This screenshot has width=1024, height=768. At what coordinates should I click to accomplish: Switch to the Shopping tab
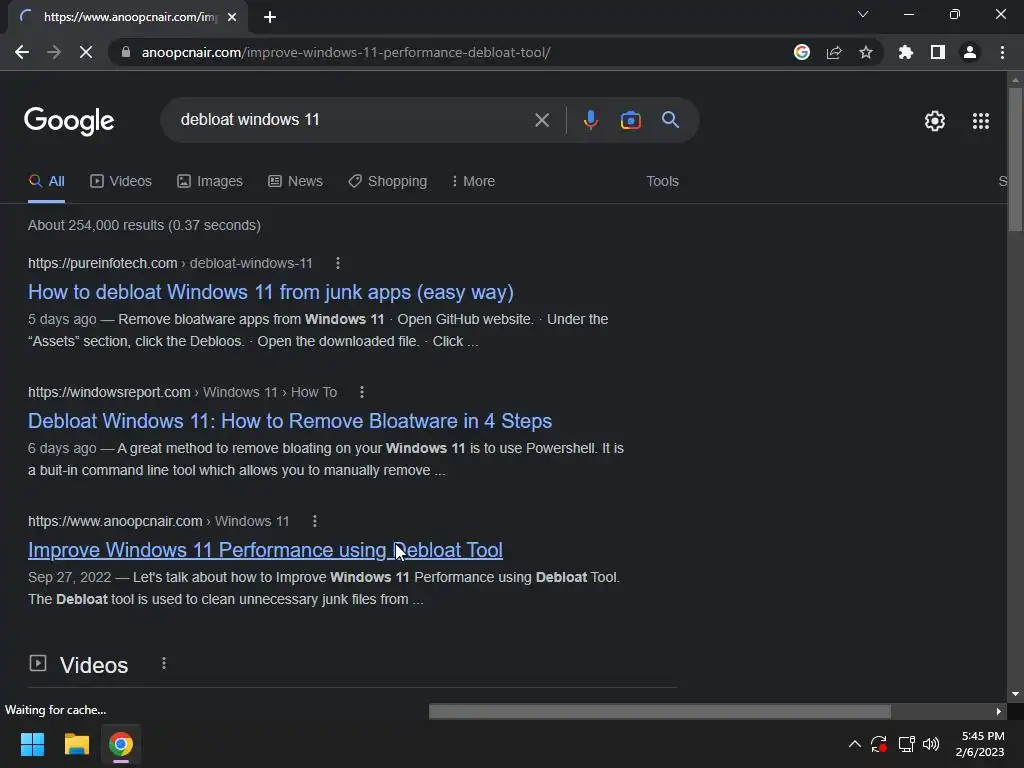point(387,182)
